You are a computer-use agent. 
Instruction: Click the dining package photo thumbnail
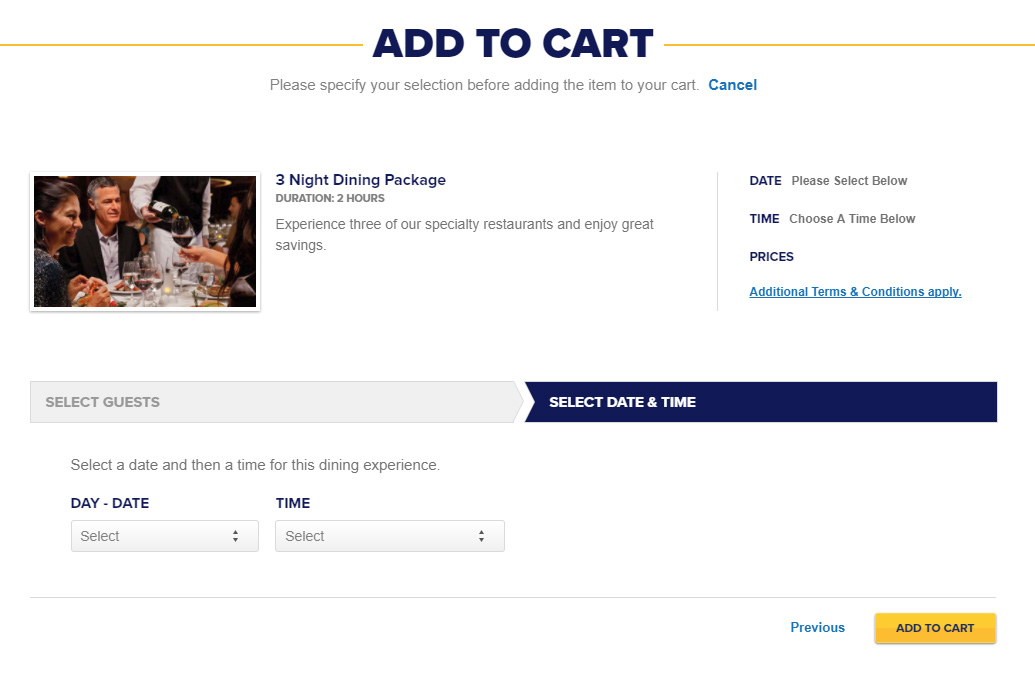pos(145,241)
